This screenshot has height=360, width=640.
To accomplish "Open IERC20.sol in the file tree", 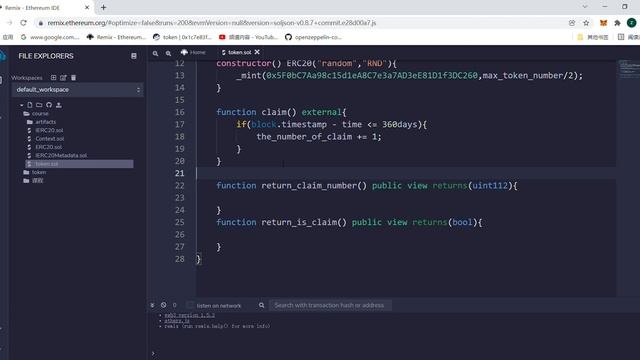I will (x=49, y=130).
